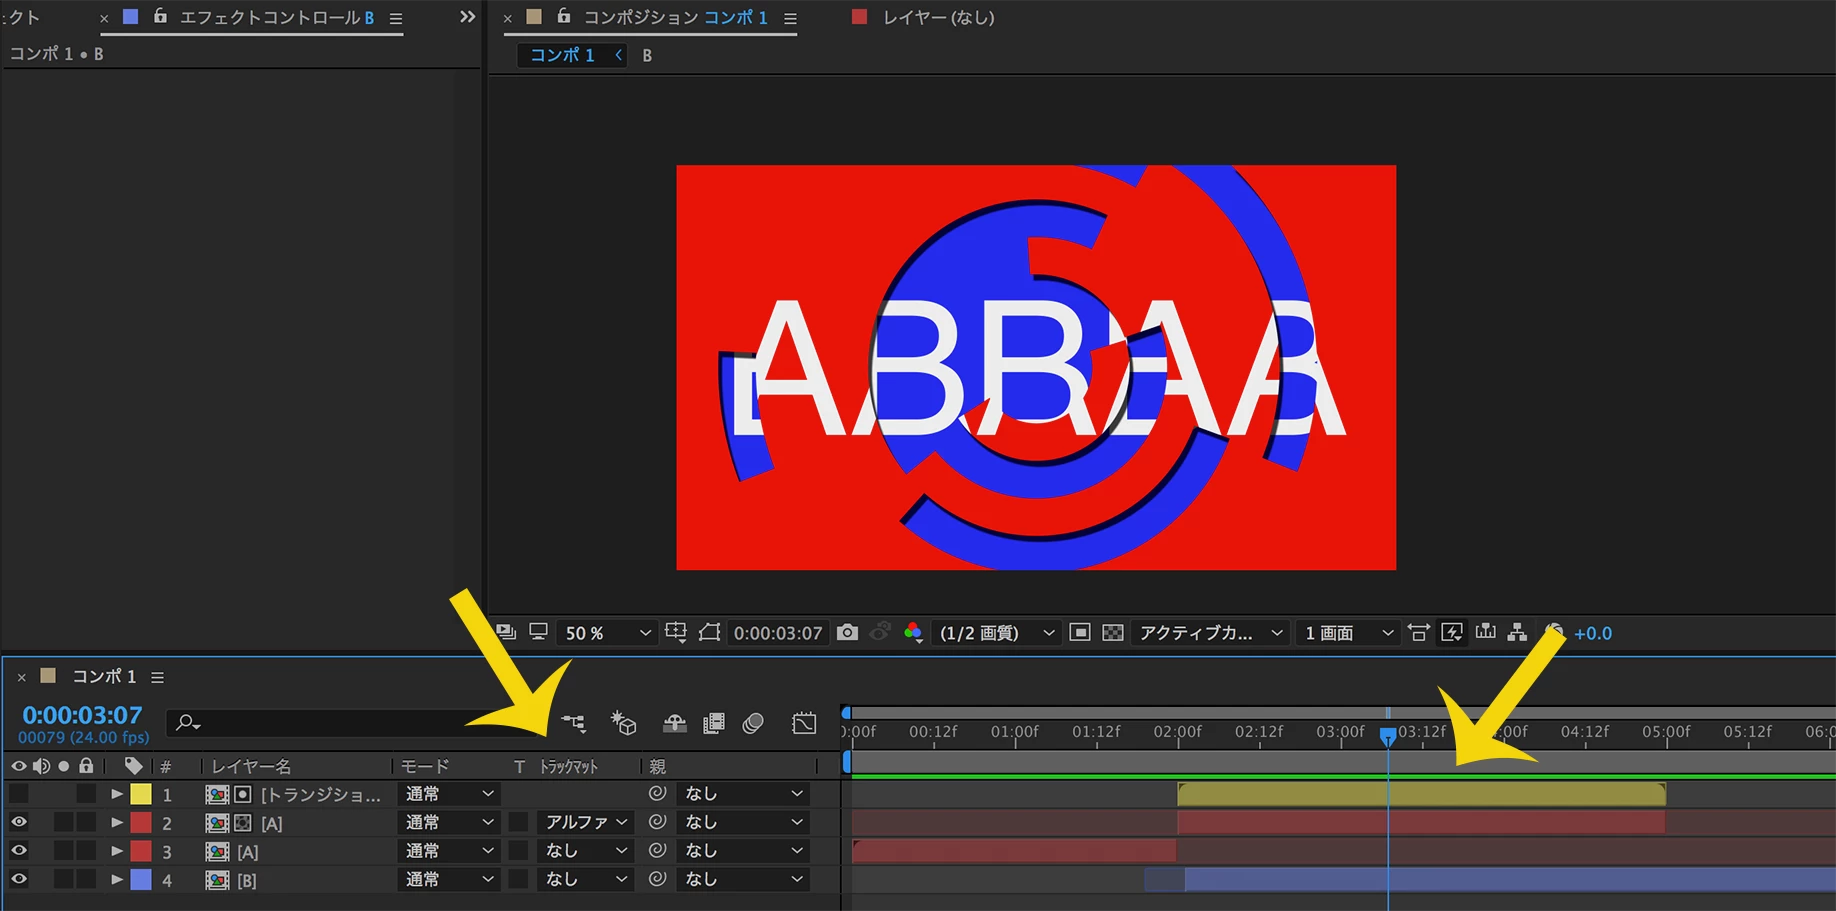1836x911 pixels.
Task: Click the Show Snapshot icon
Action: [880, 632]
